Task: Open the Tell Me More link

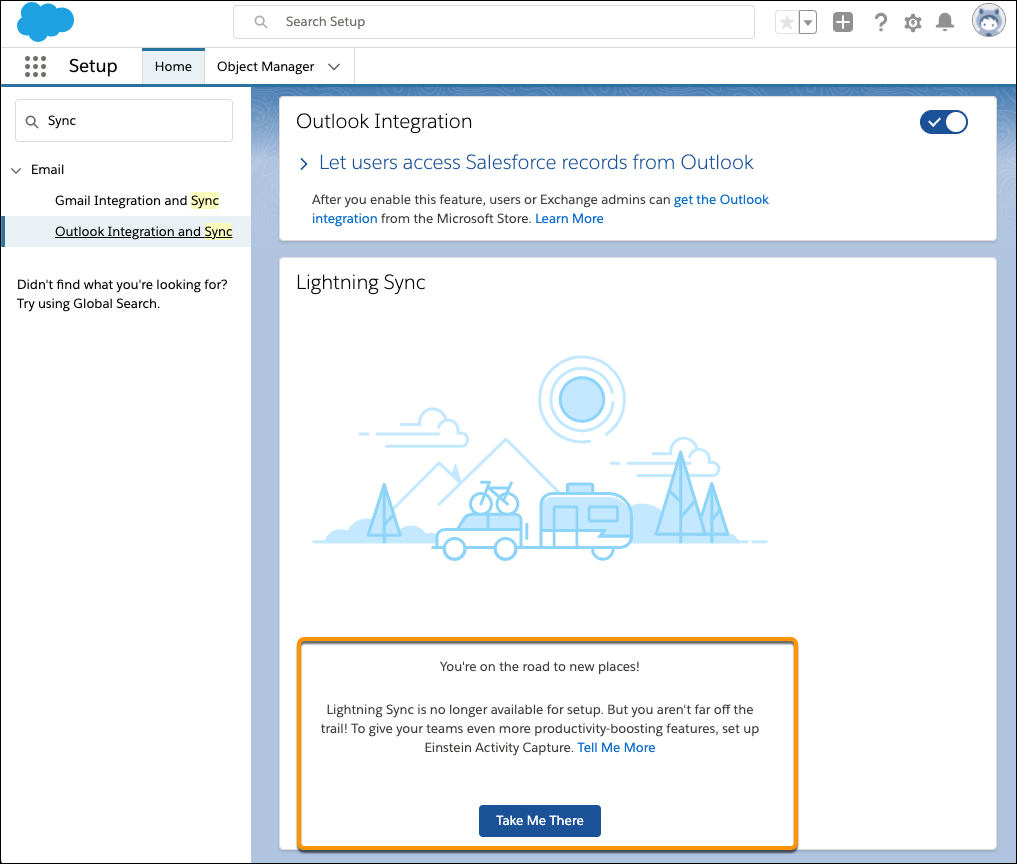Action: [616, 748]
